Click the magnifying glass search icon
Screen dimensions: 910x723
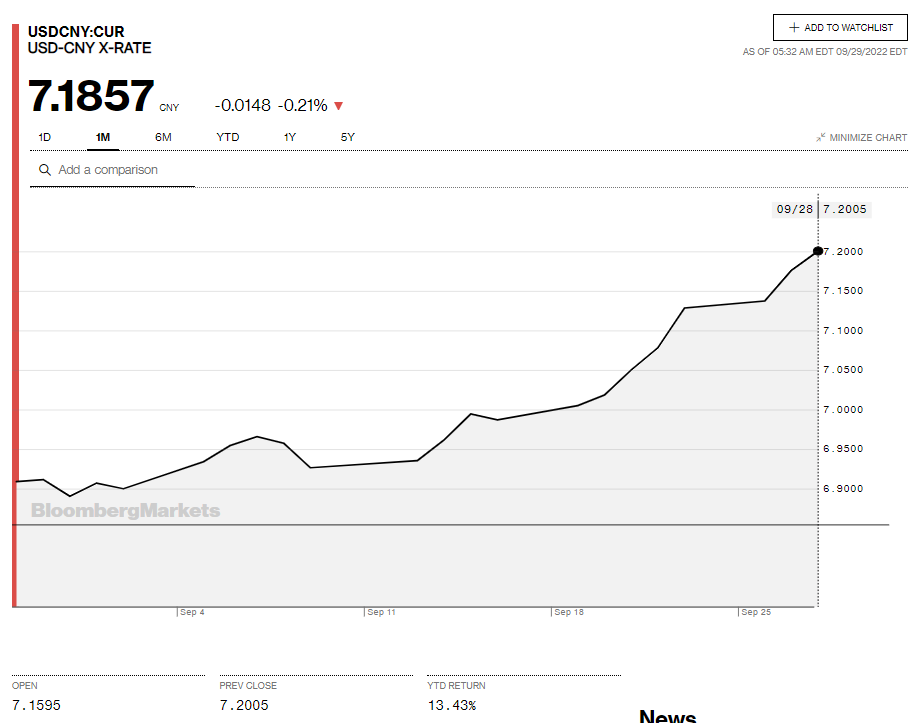45,170
